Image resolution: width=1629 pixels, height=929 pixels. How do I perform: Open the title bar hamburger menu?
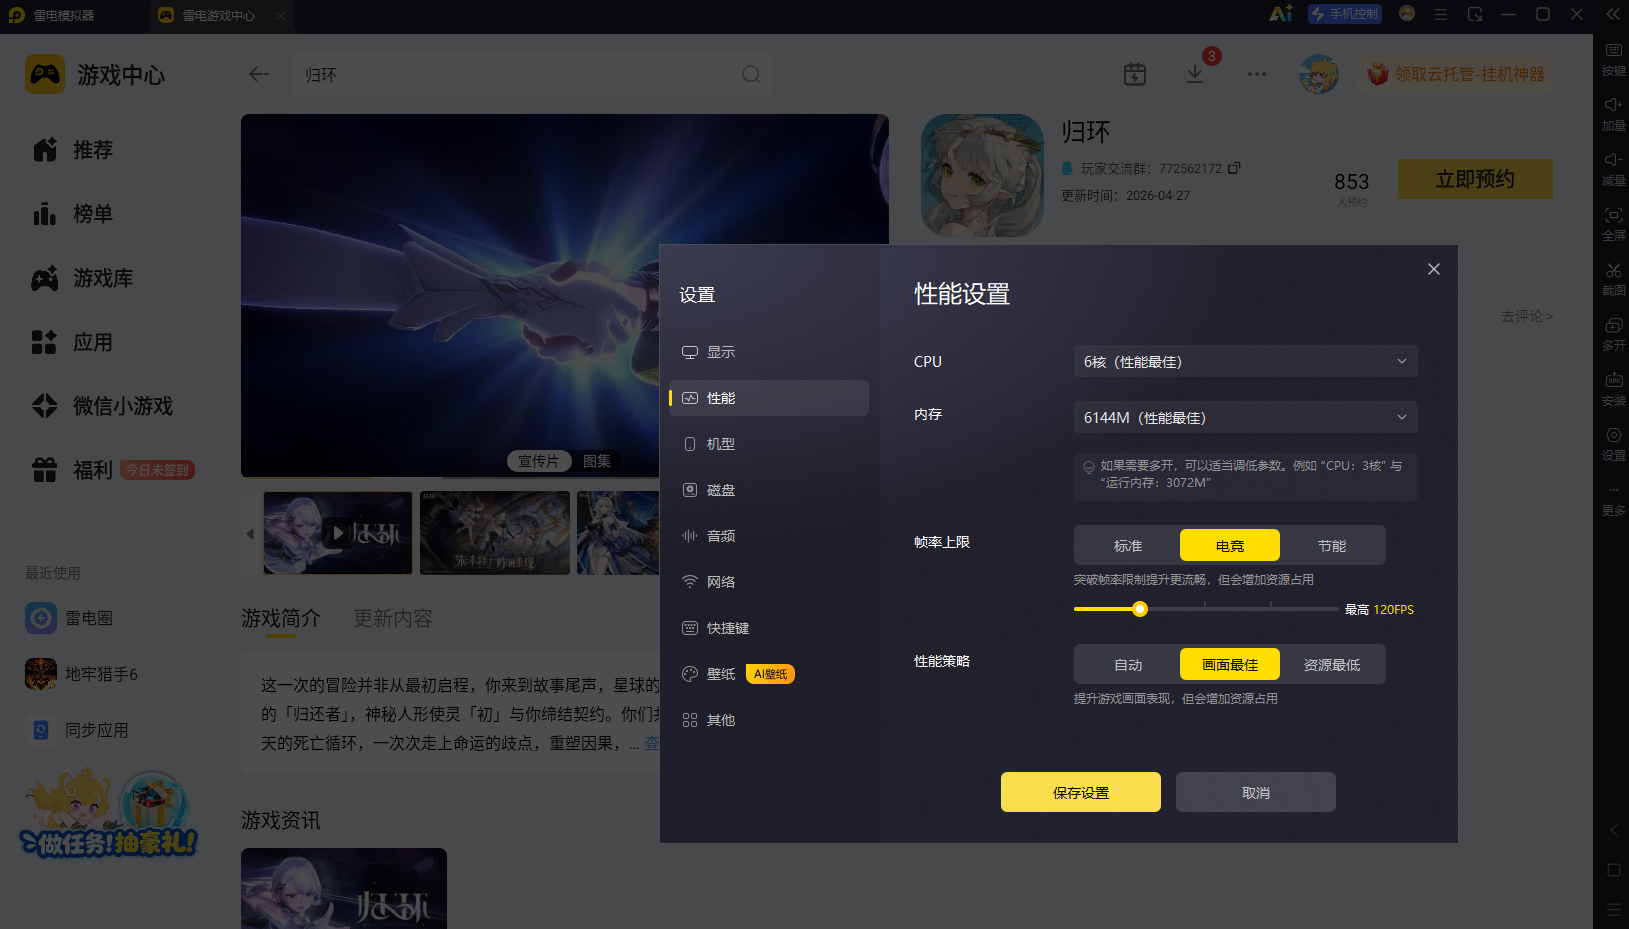pyautogui.click(x=1441, y=14)
